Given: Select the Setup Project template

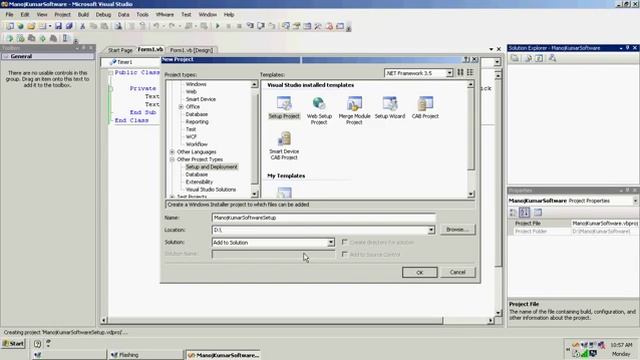Looking at the screenshot, I should click(x=284, y=107).
